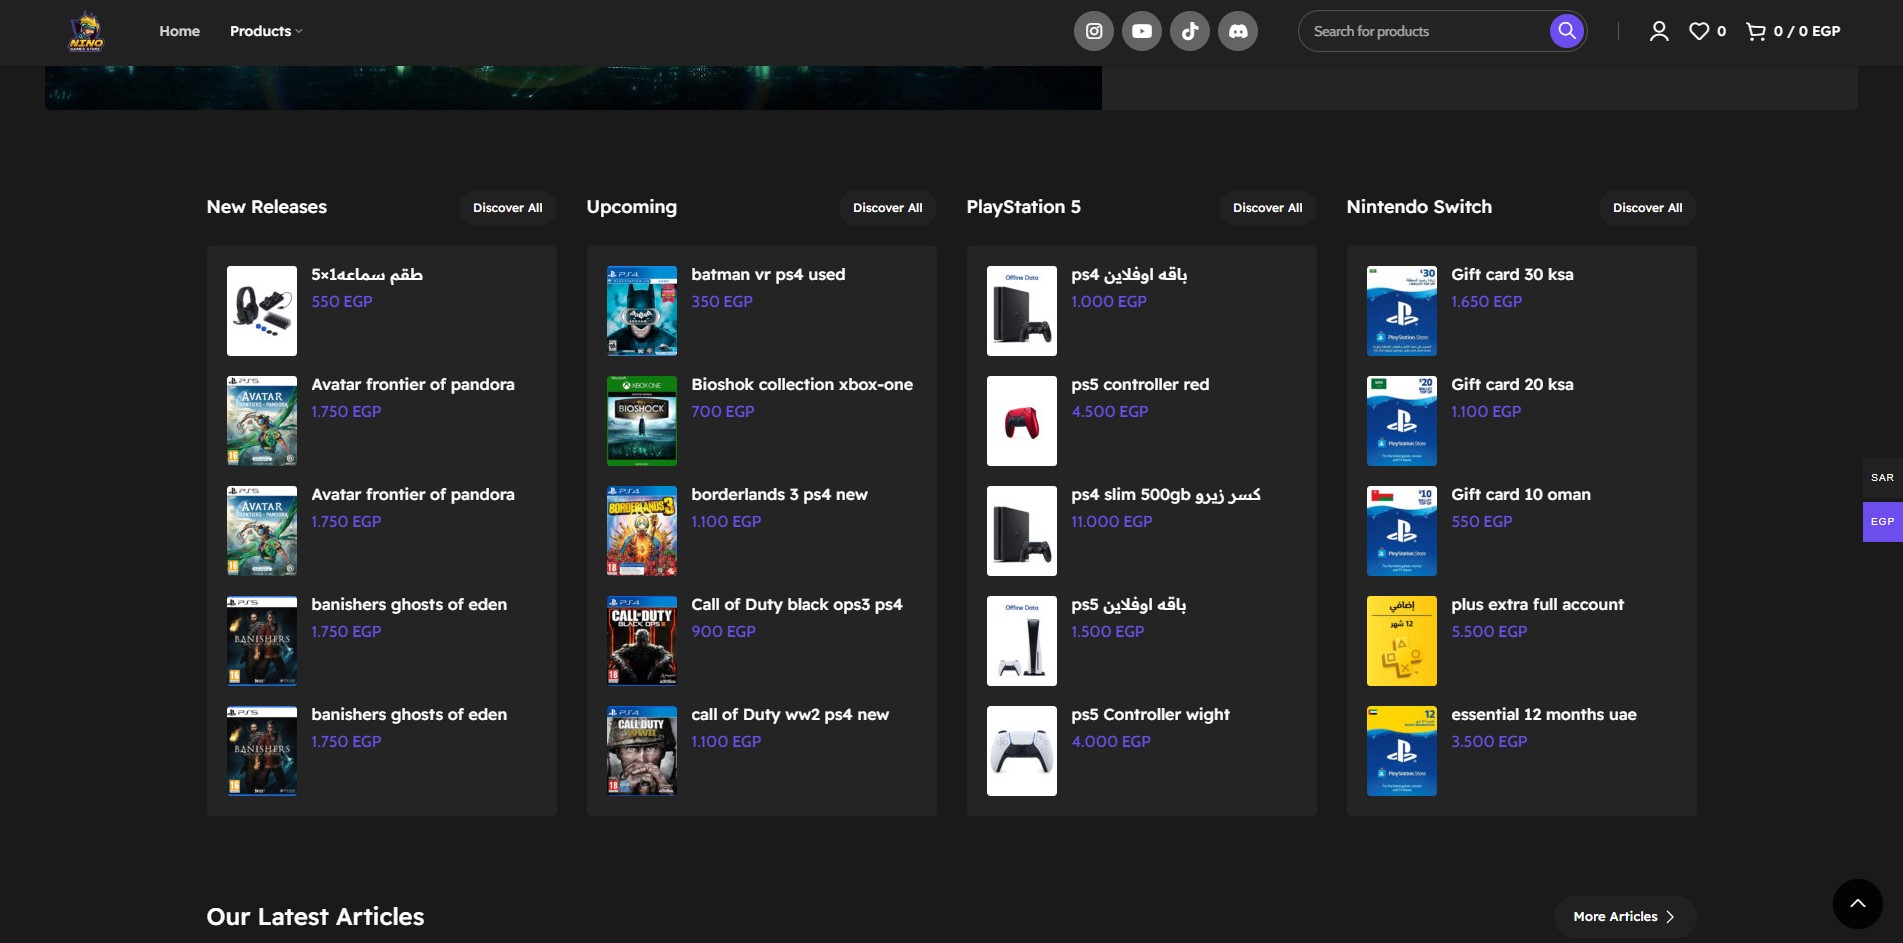Image resolution: width=1903 pixels, height=943 pixels.
Task: Open ps5 controller red product image
Action: click(1022, 421)
